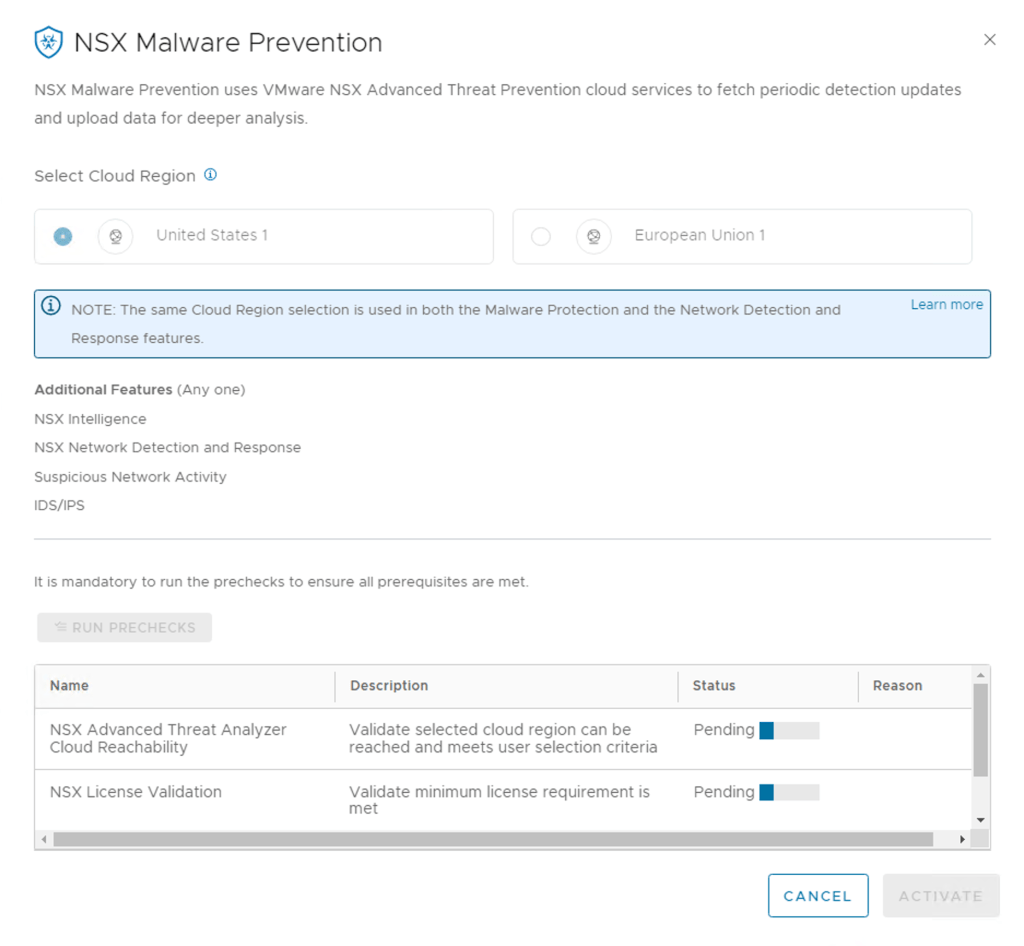1024x946 pixels.
Task: Click the info icon beside Select Cloud Region
Action: coord(210,175)
